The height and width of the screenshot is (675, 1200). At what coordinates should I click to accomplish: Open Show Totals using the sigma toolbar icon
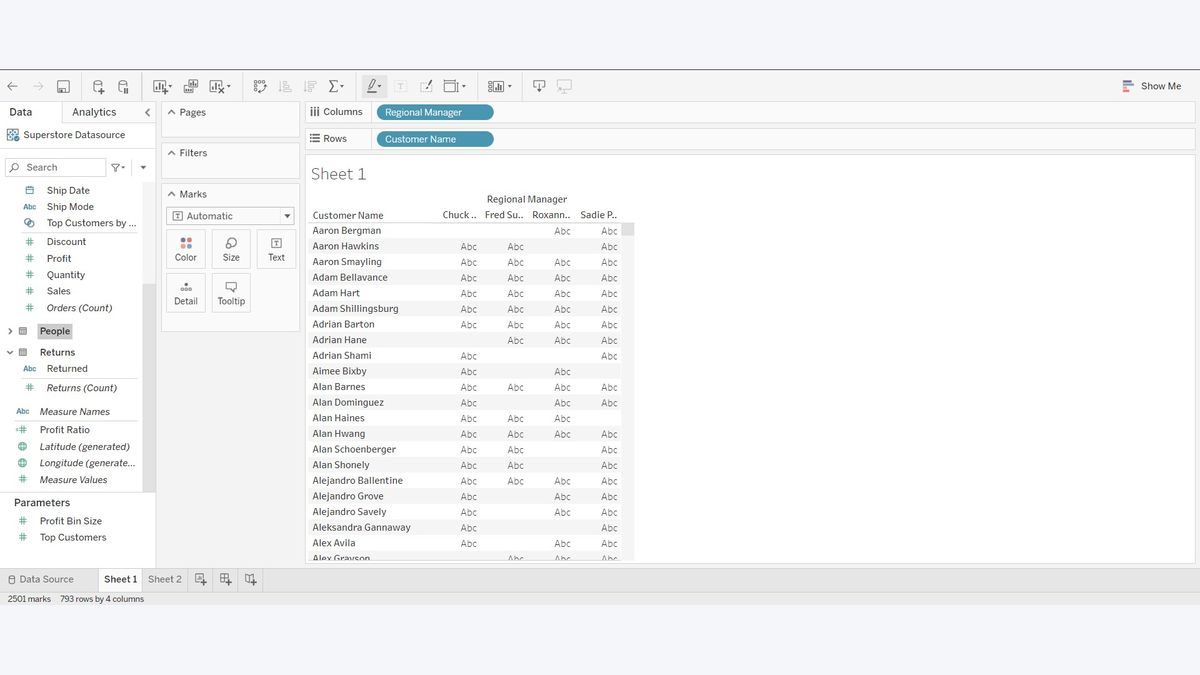pyautogui.click(x=335, y=86)
